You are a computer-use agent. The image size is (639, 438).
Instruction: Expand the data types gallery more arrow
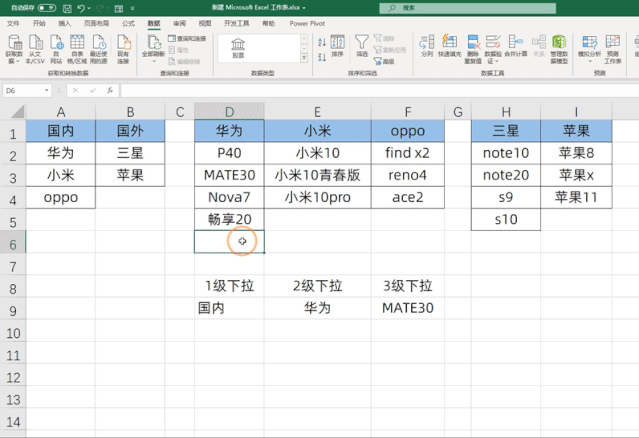[304, 58]
